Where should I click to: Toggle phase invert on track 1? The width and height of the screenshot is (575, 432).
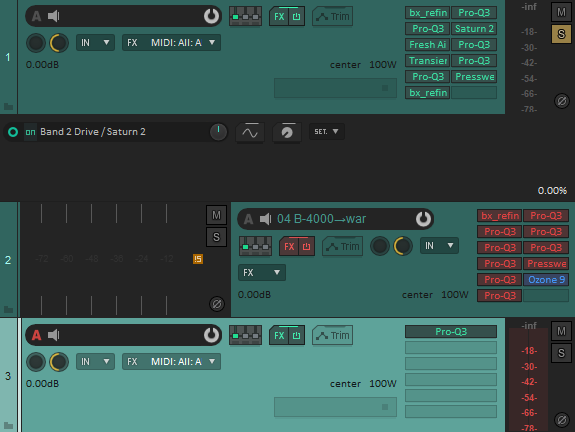[x=561, y=100]
